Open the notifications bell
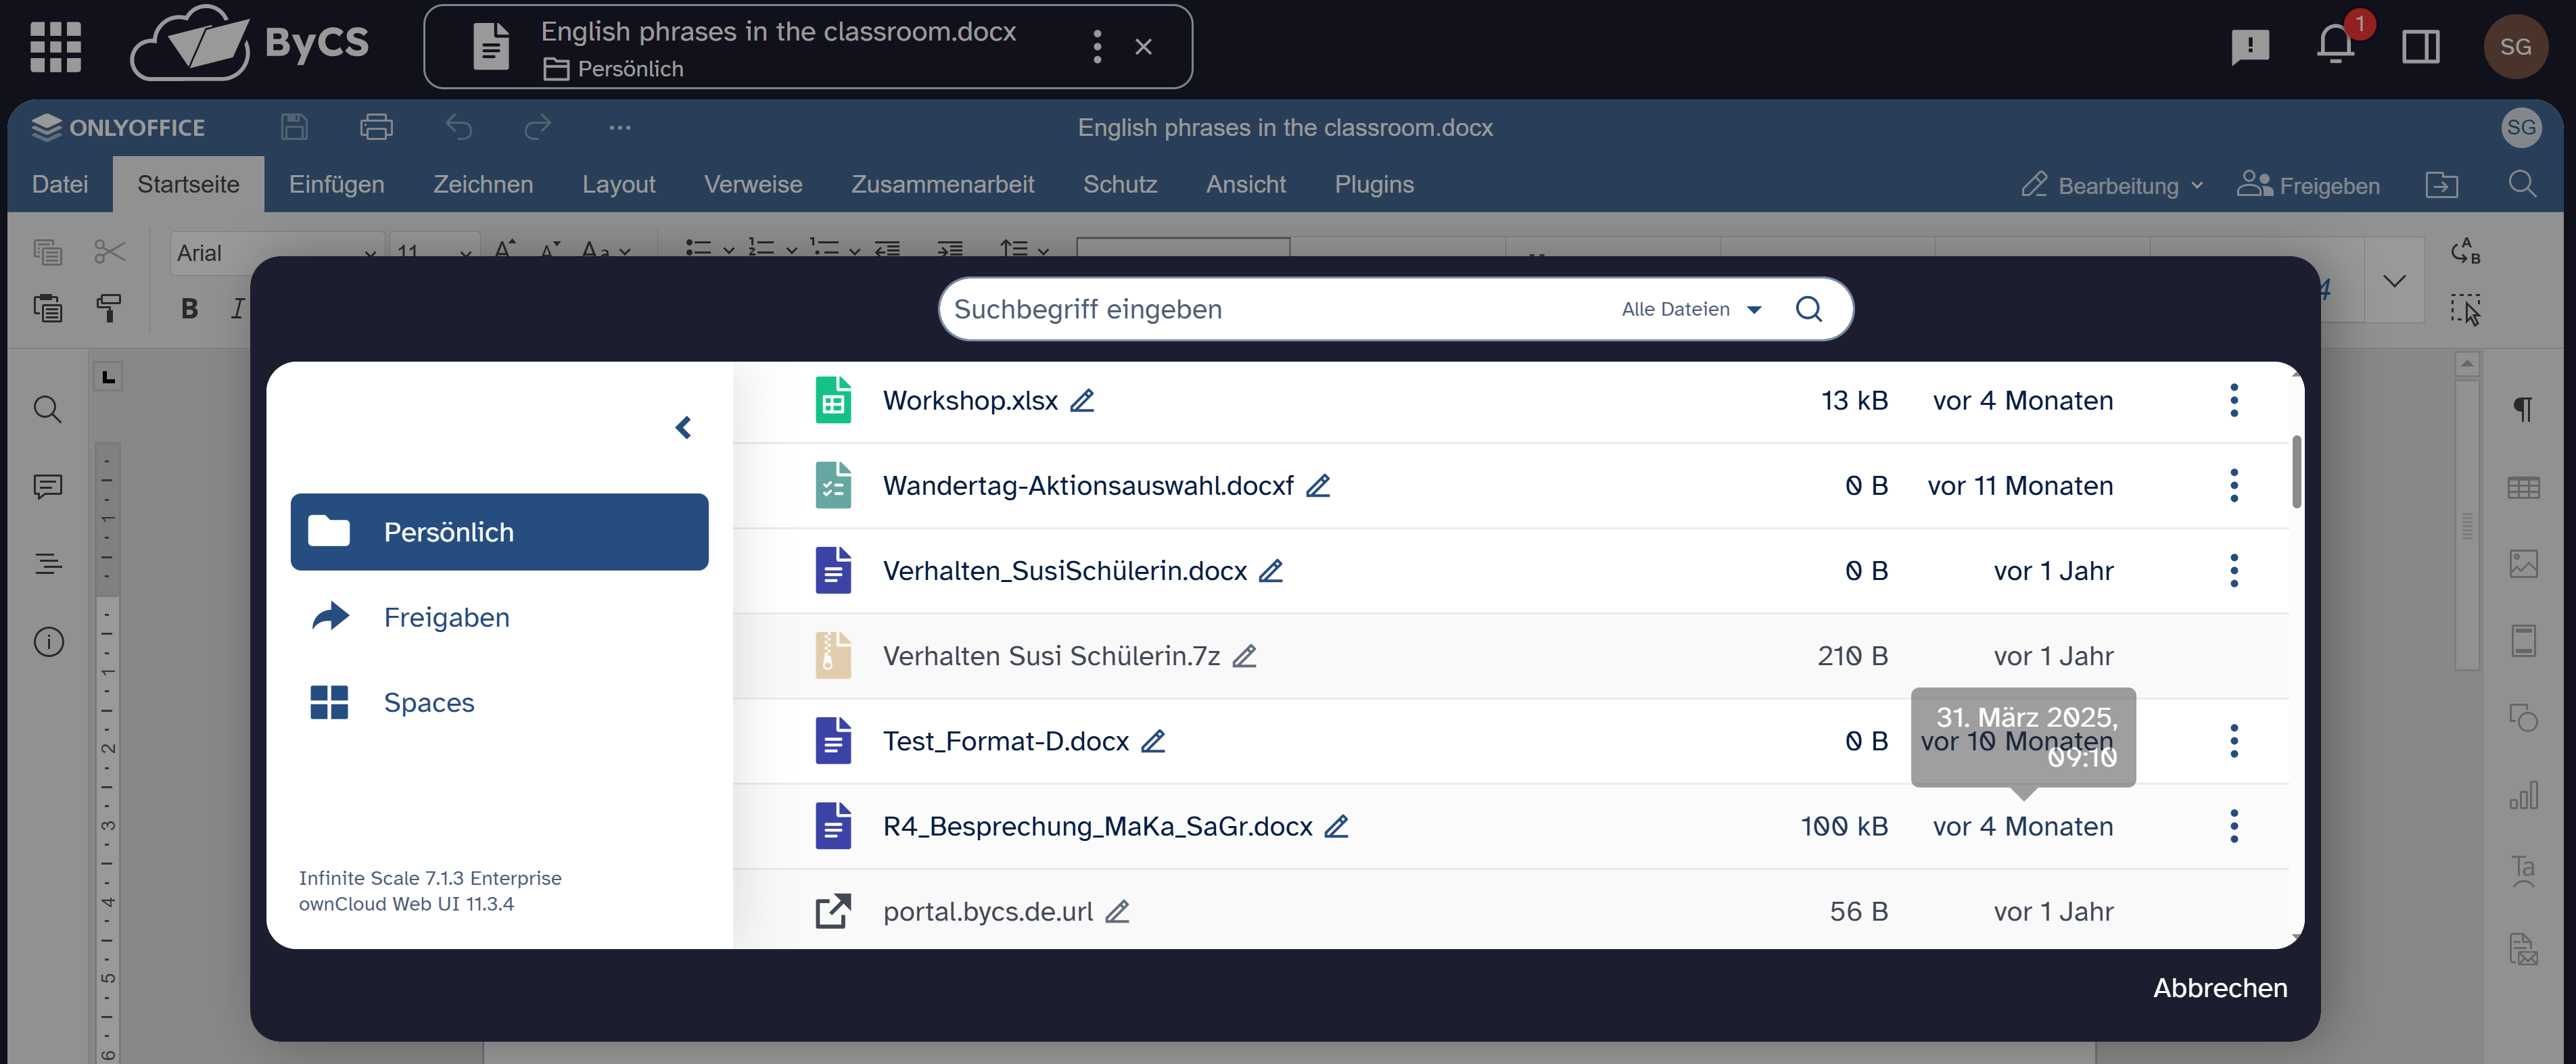Viewport: 2576px width, 1064px height. coord(2336,46)
